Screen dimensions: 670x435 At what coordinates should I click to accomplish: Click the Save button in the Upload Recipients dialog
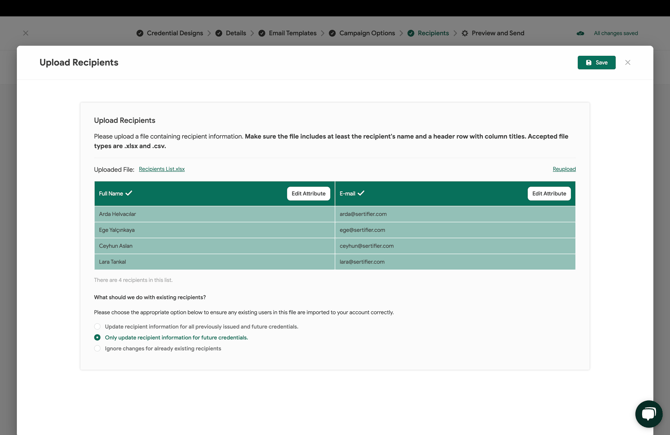(597, 62)
